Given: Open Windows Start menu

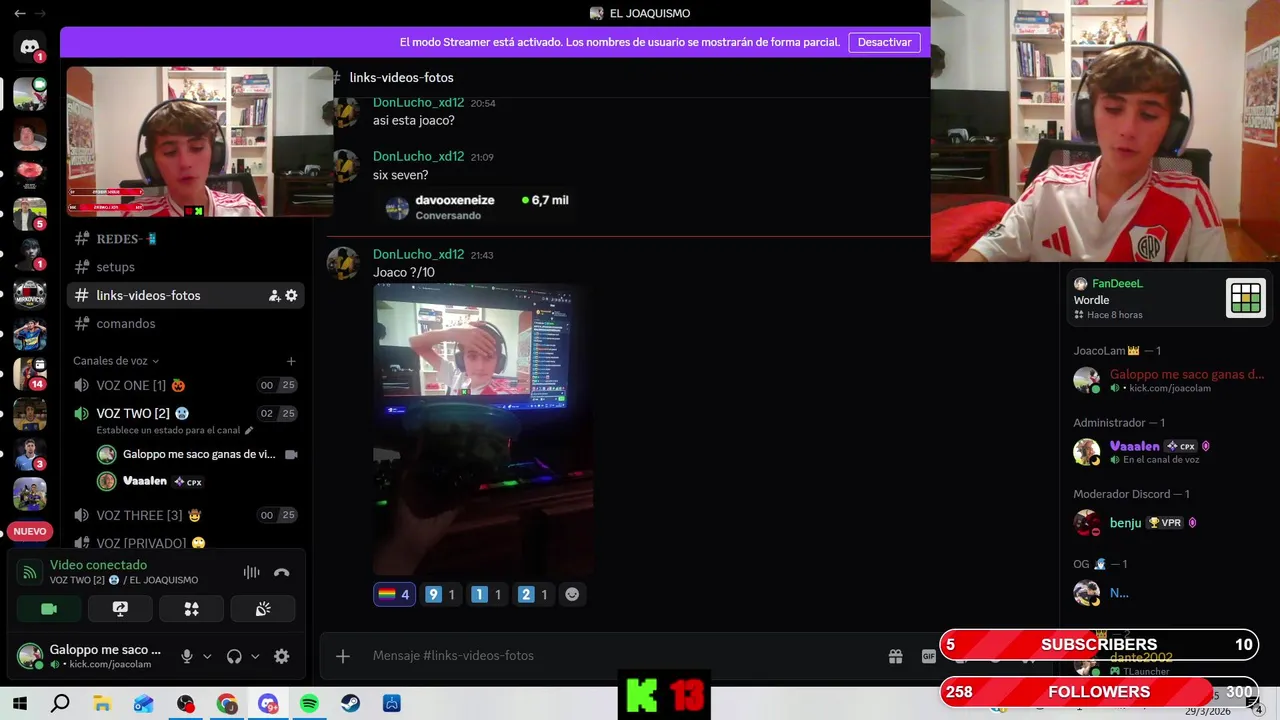Looking at the screenshot, I should pyautogui.click(x=19, y=704).
